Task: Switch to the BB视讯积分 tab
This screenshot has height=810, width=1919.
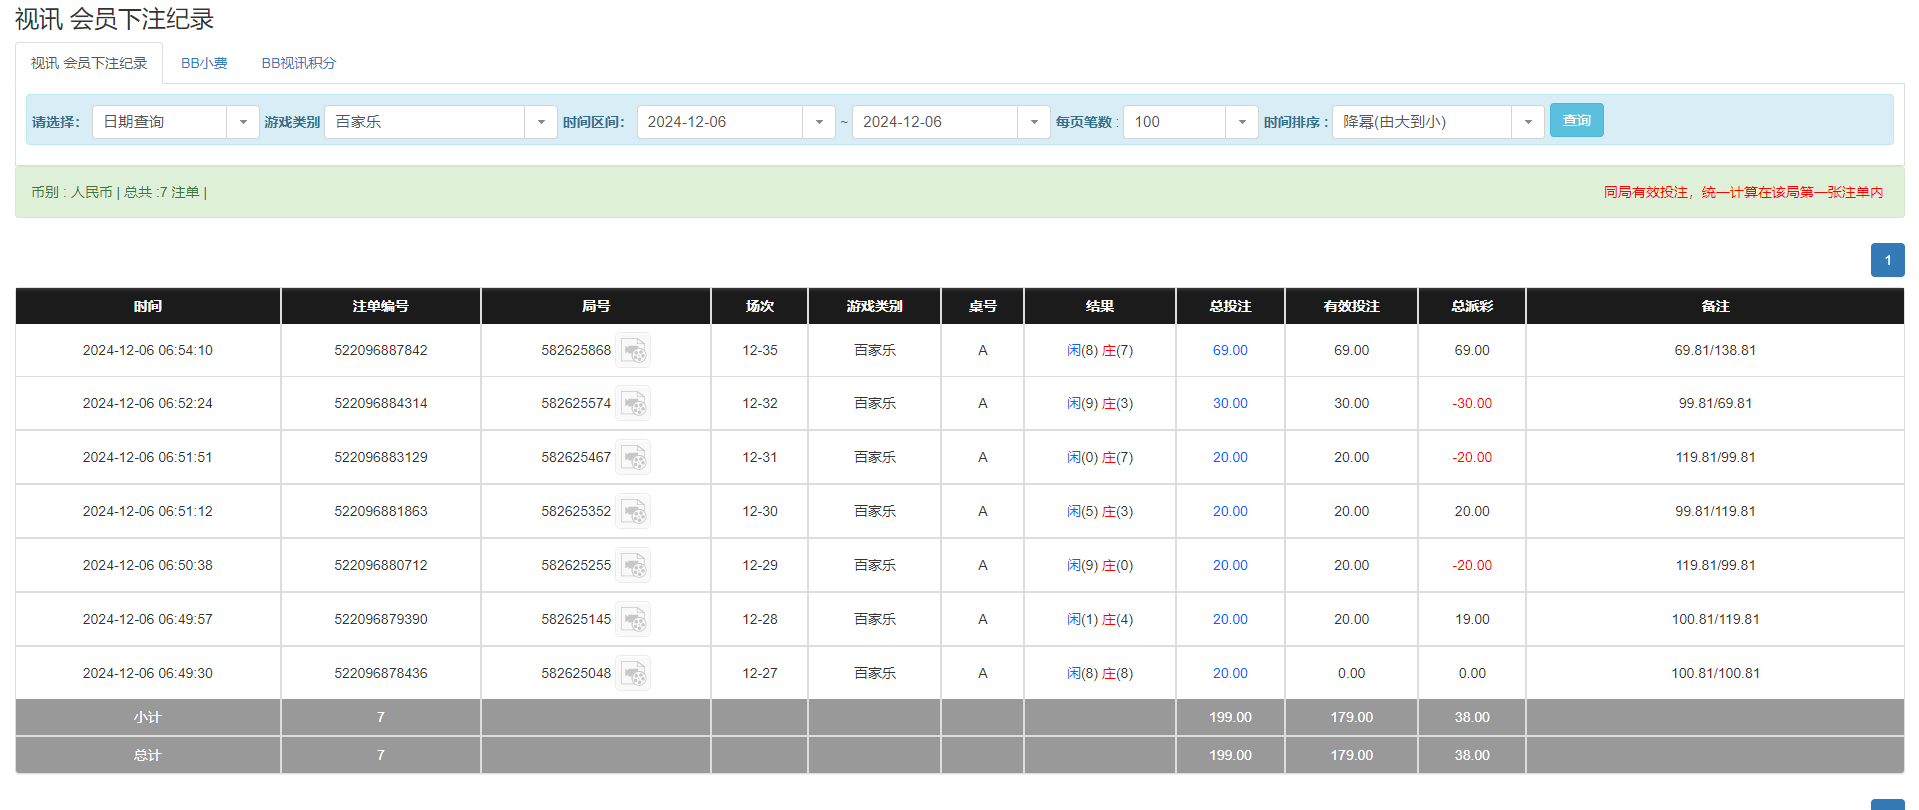Action: click(298, 63)
